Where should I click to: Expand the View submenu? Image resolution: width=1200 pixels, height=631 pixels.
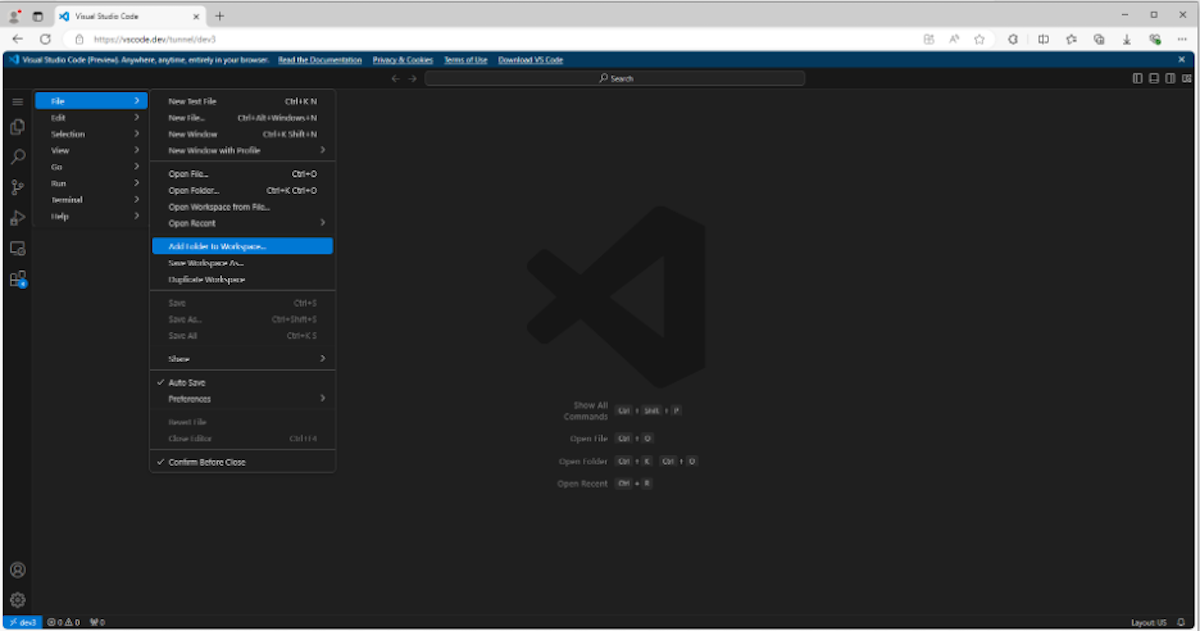[91, 150]
